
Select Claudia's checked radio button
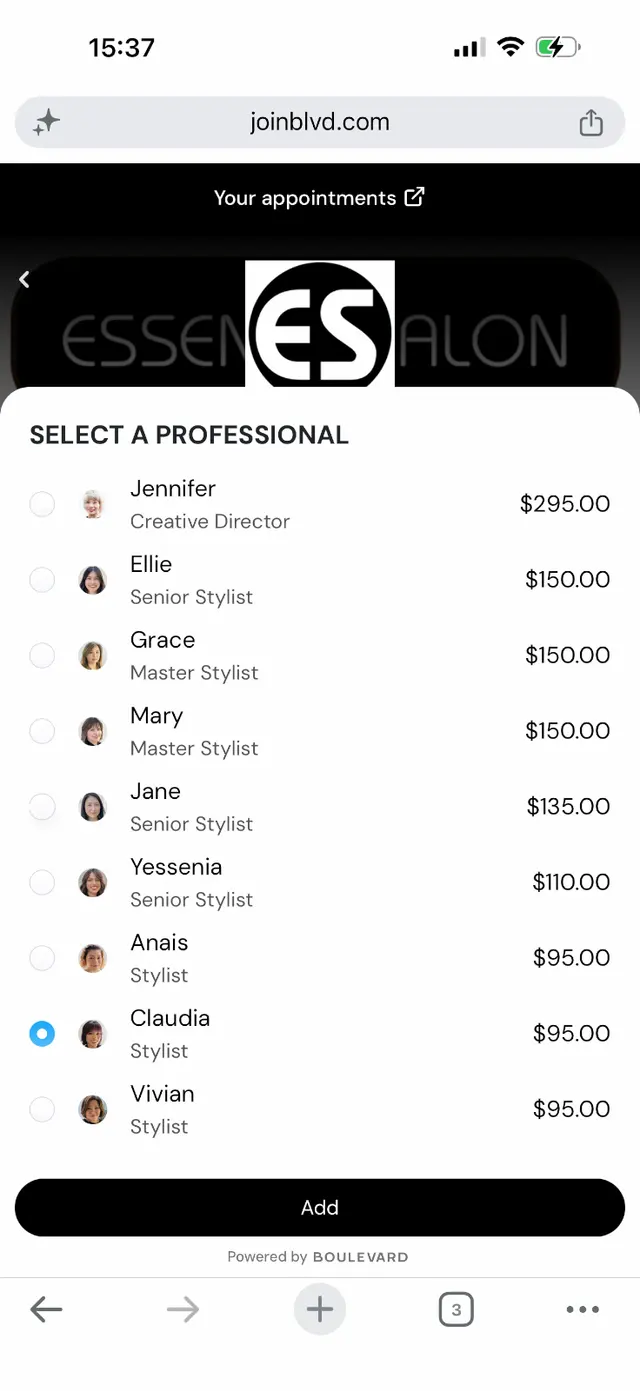pyautogui.click(x=42, y=1034)
